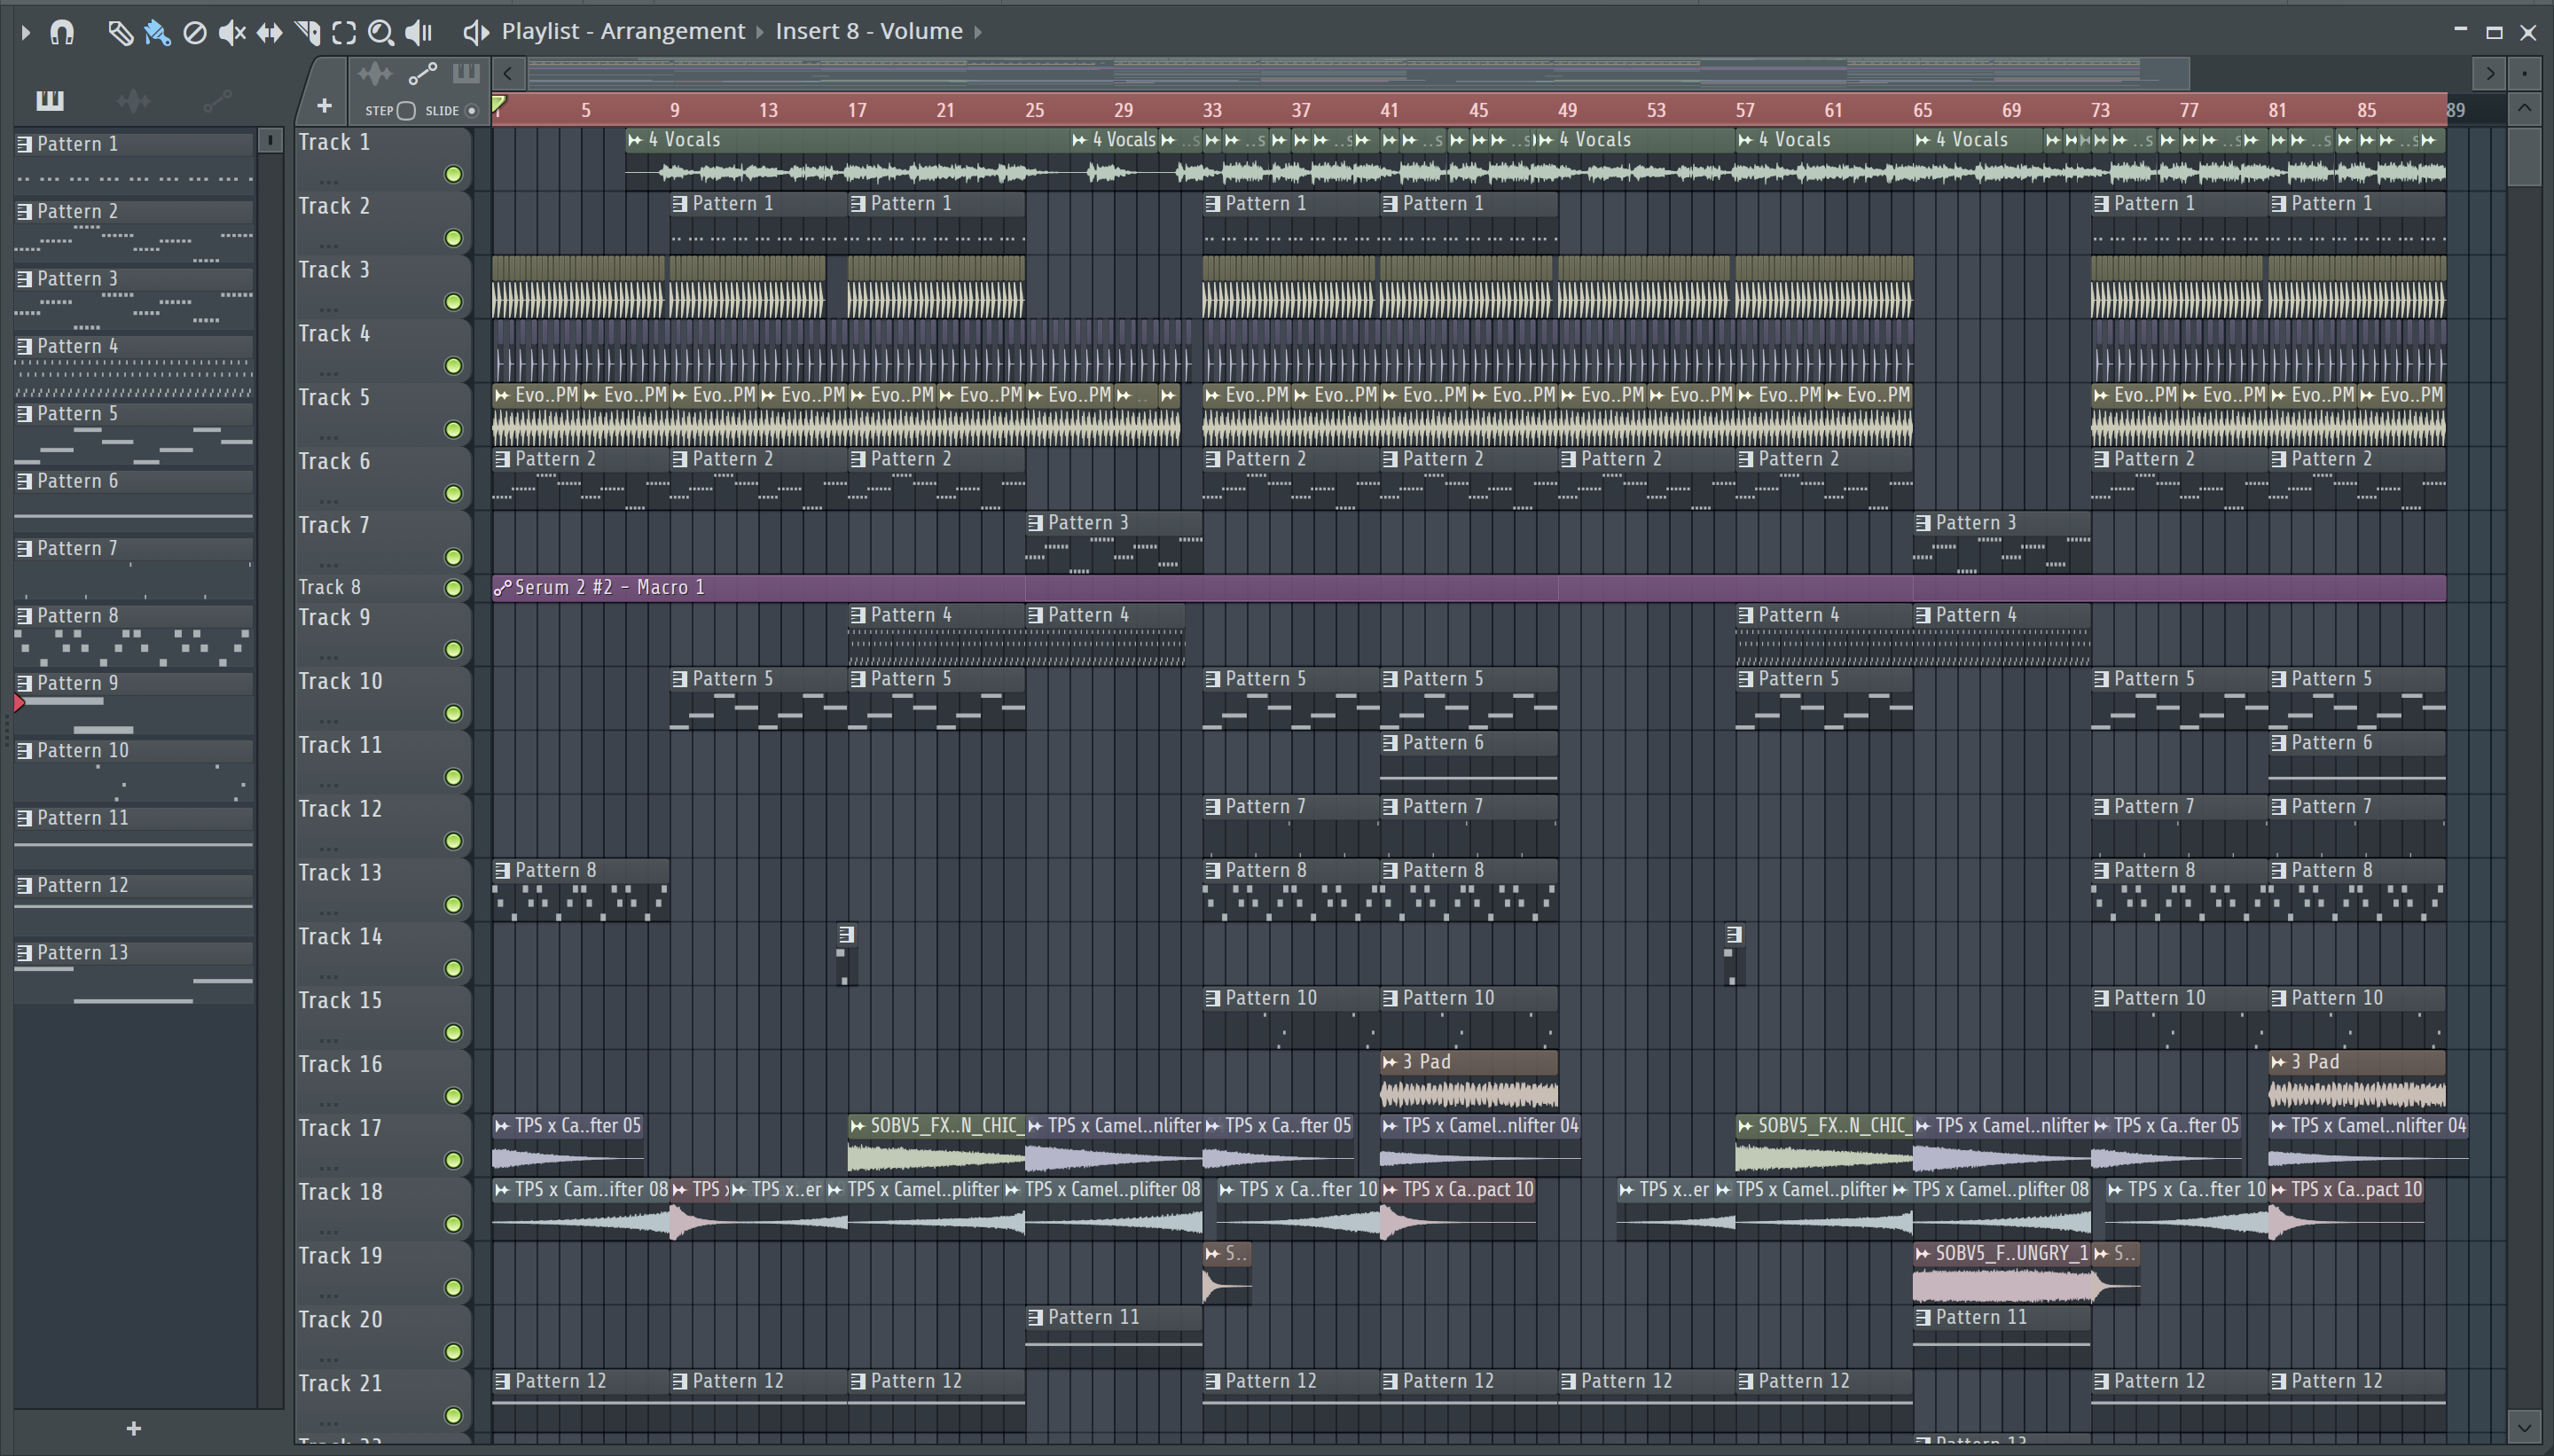
Task: Choose the Select marquee tool
Action: pyautogui.click(x=344, y=33)
